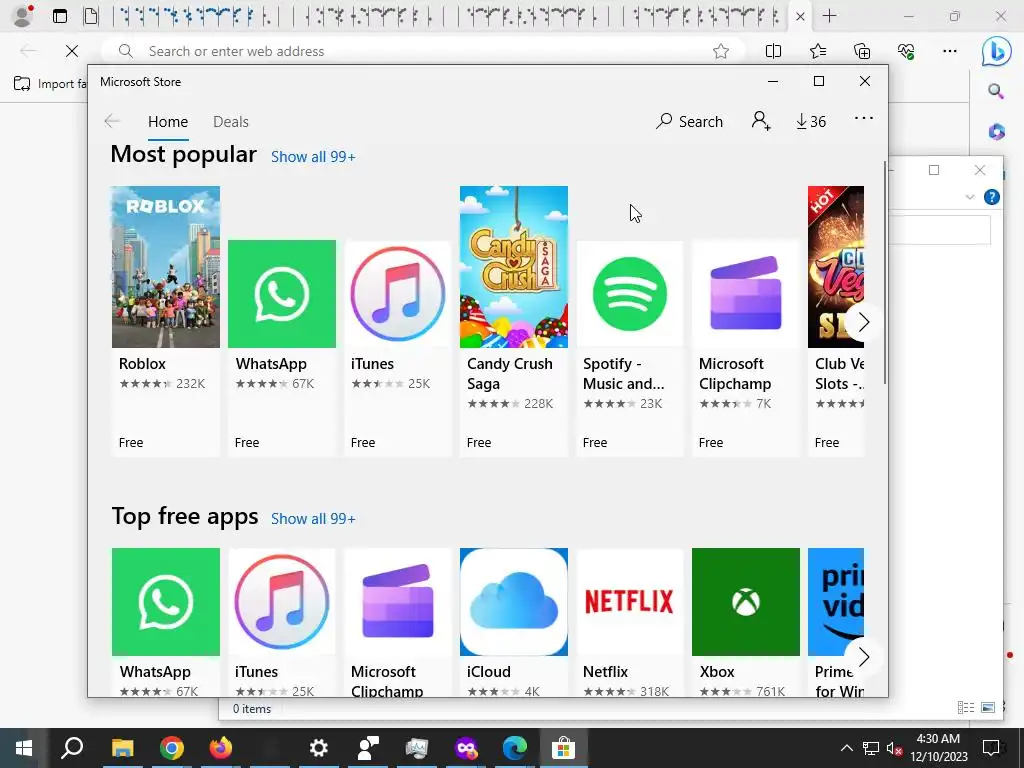The image size is (1024, 768).
Task: Go back in Microsoft Store
Action: [112, 121]
